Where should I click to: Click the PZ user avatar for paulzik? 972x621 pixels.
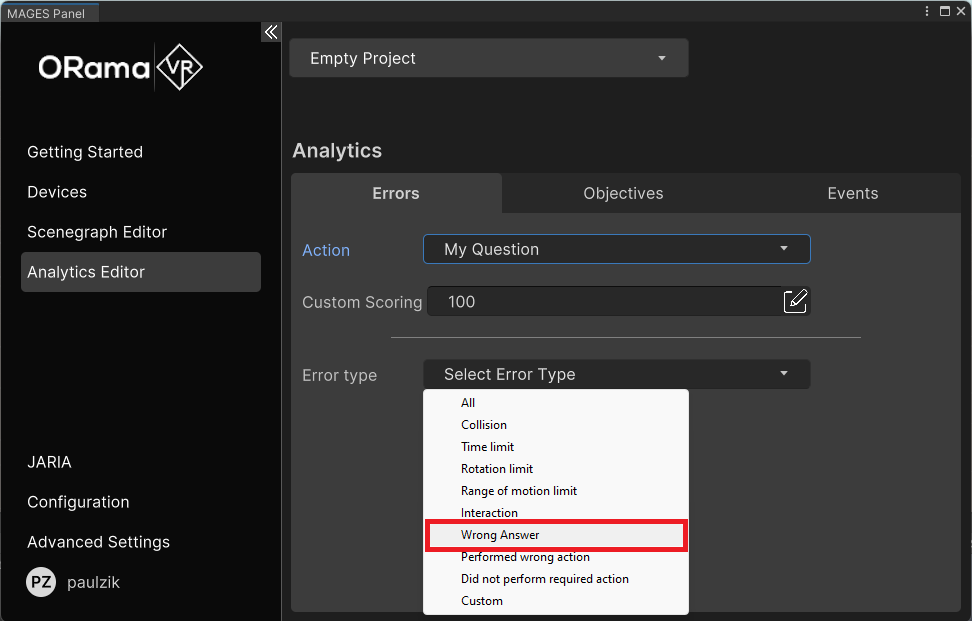coord(40,582)
